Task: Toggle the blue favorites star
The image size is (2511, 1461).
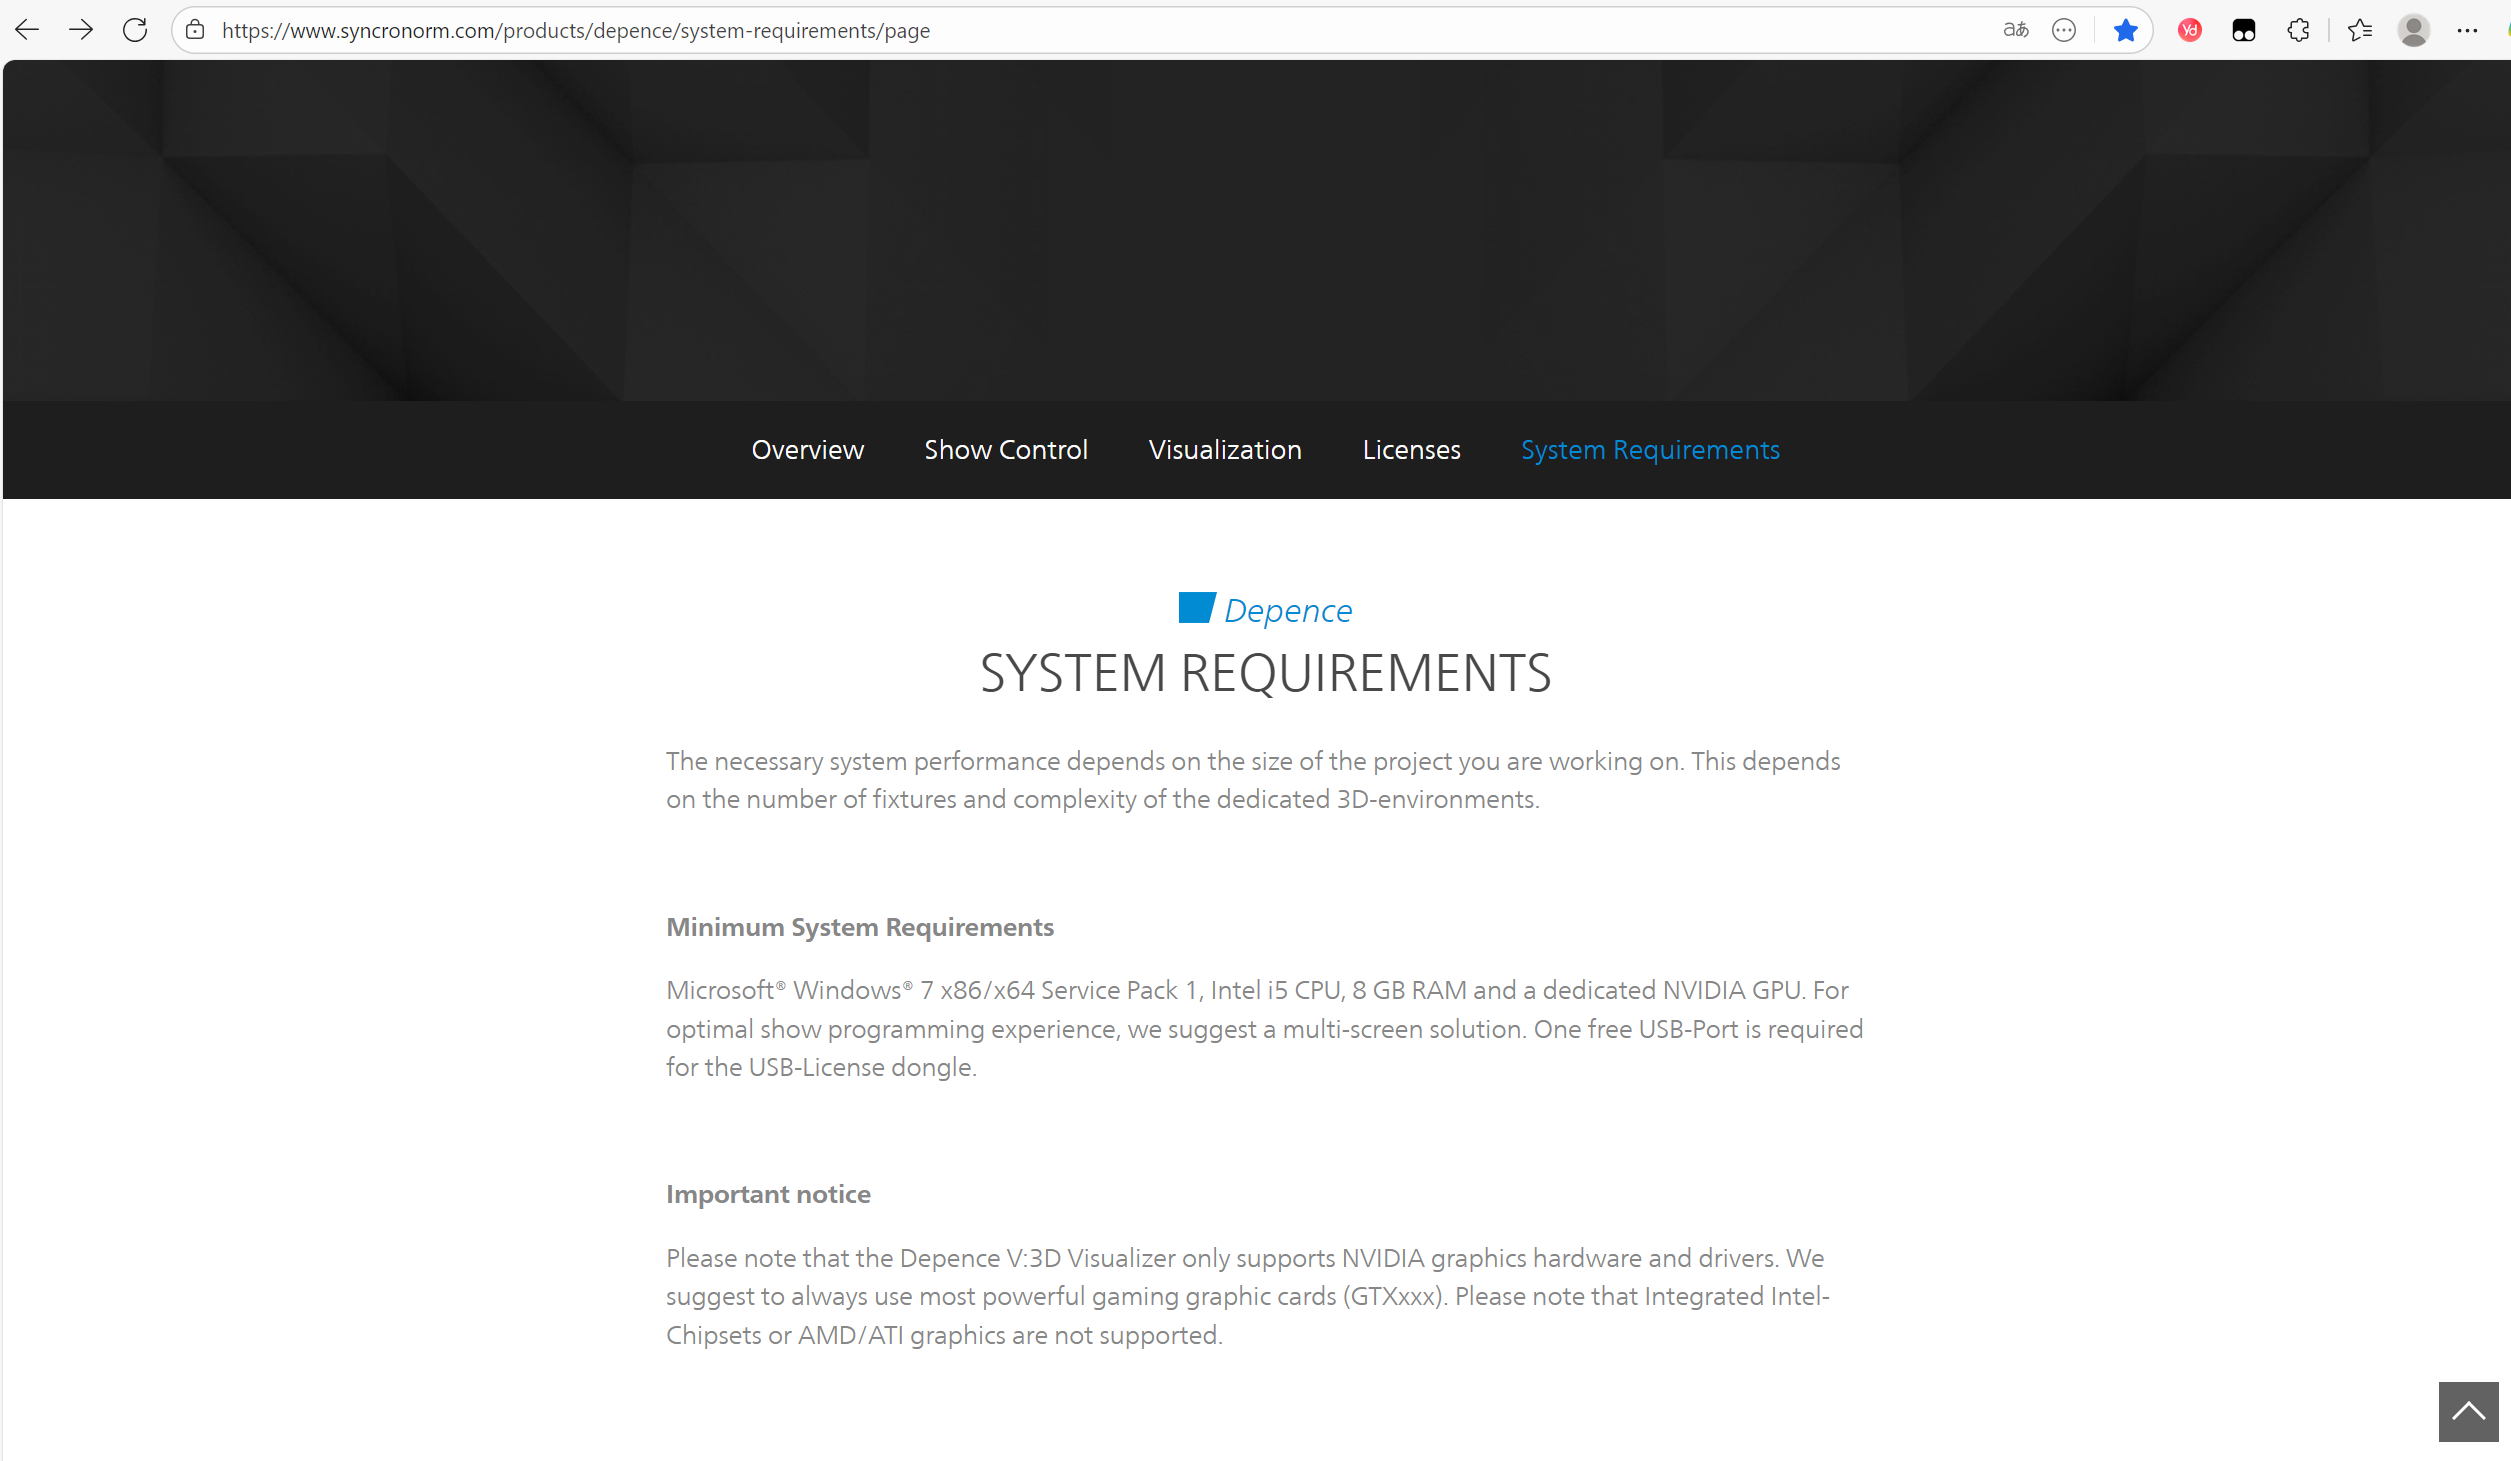Action: click(2126, 30)
